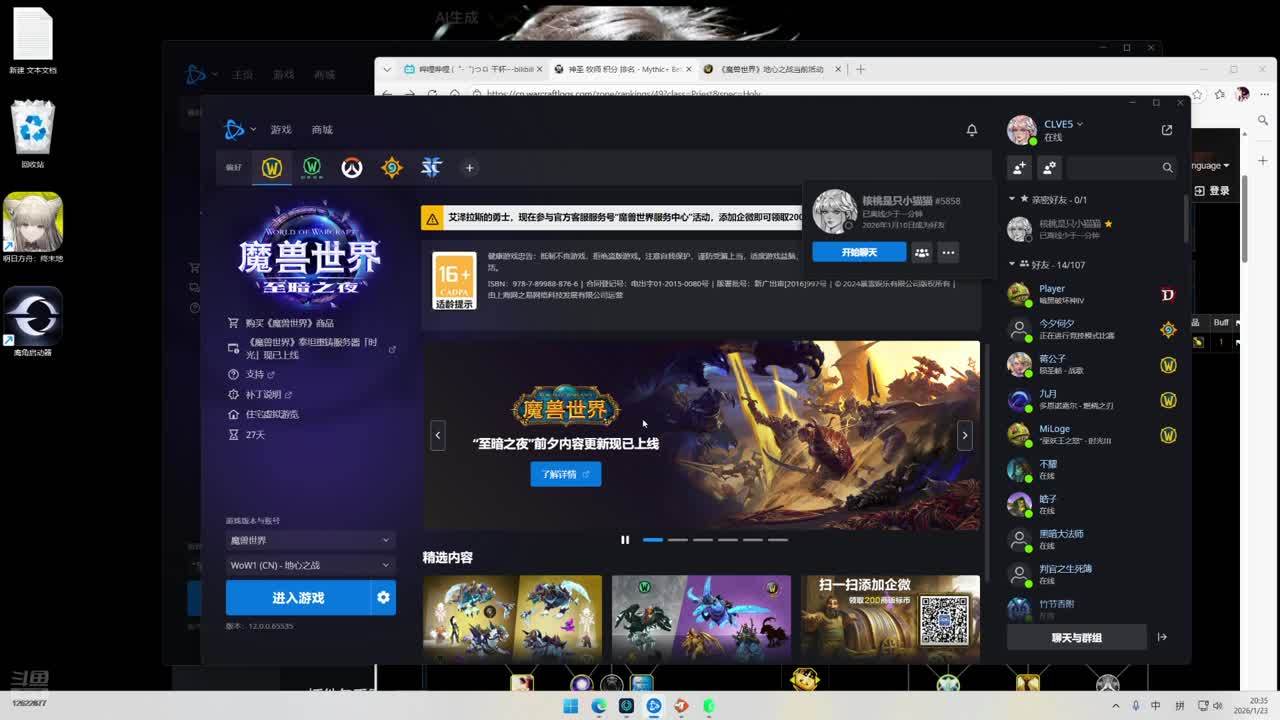Select friend 黑暗大法师 in the friends list
Screen dimensions: 1280x720
tap(1092, 539)
